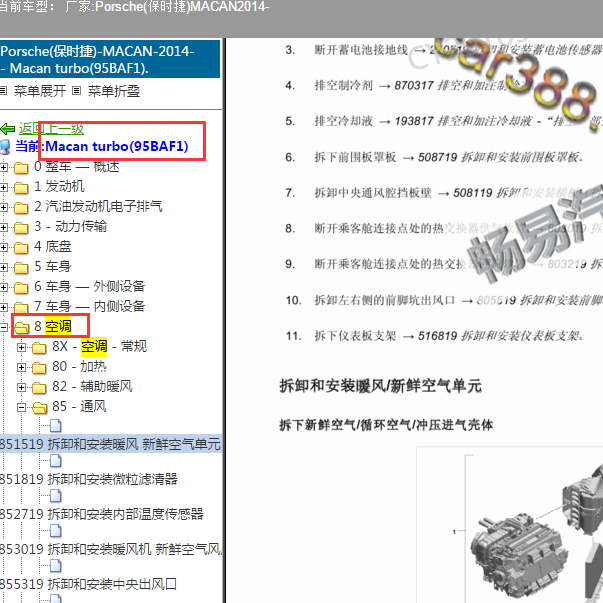
Task: Click the 返回上一级 back link
Action: click(52, 129)
